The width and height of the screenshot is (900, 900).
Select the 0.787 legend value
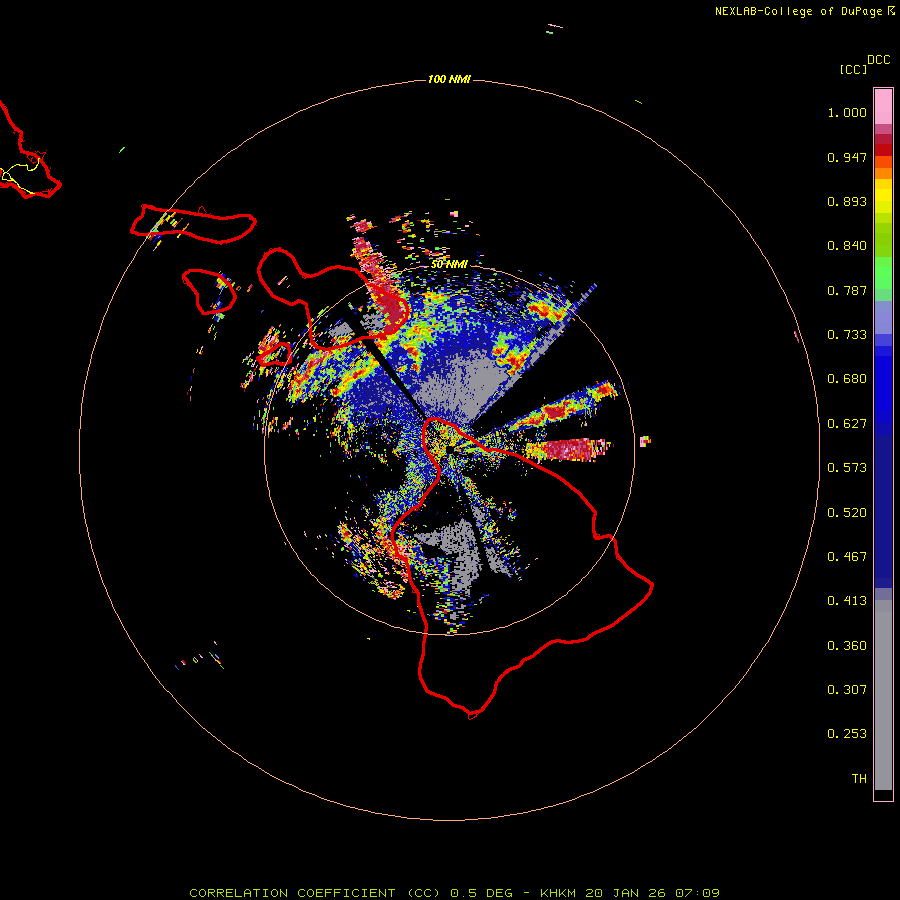coord(847,290)
